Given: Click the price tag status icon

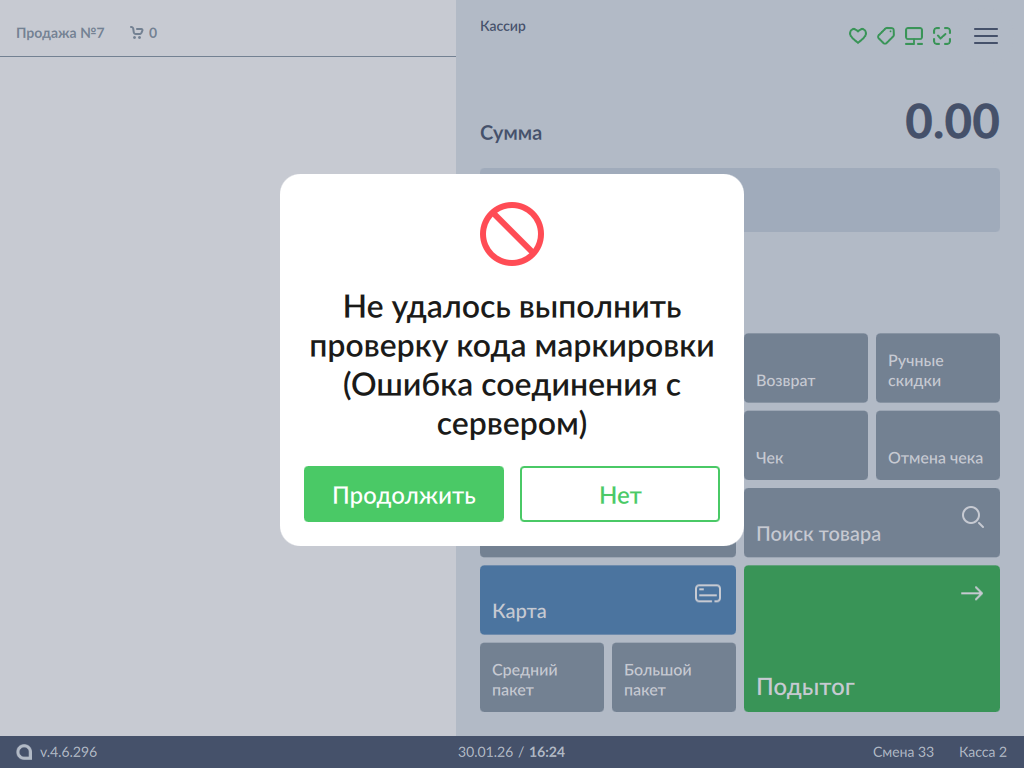Looking at the screenshot, I should point(885,36).
